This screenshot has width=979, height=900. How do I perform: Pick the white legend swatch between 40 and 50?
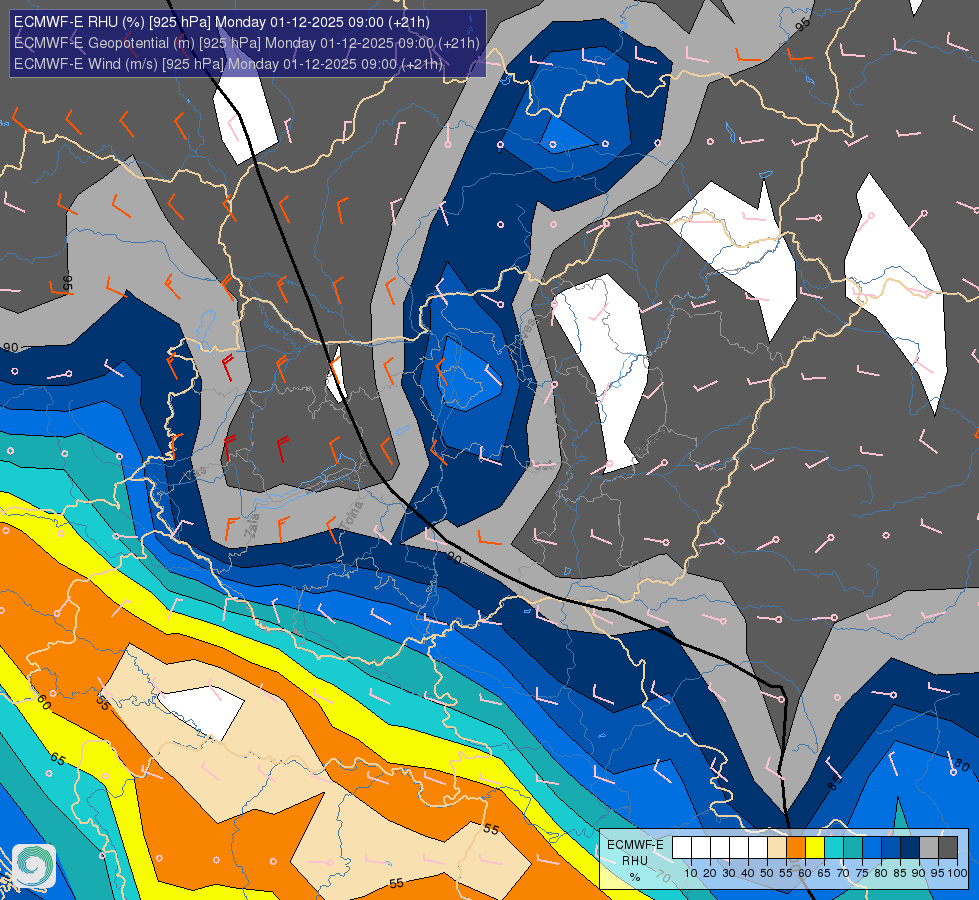click(x=758, y=848)
